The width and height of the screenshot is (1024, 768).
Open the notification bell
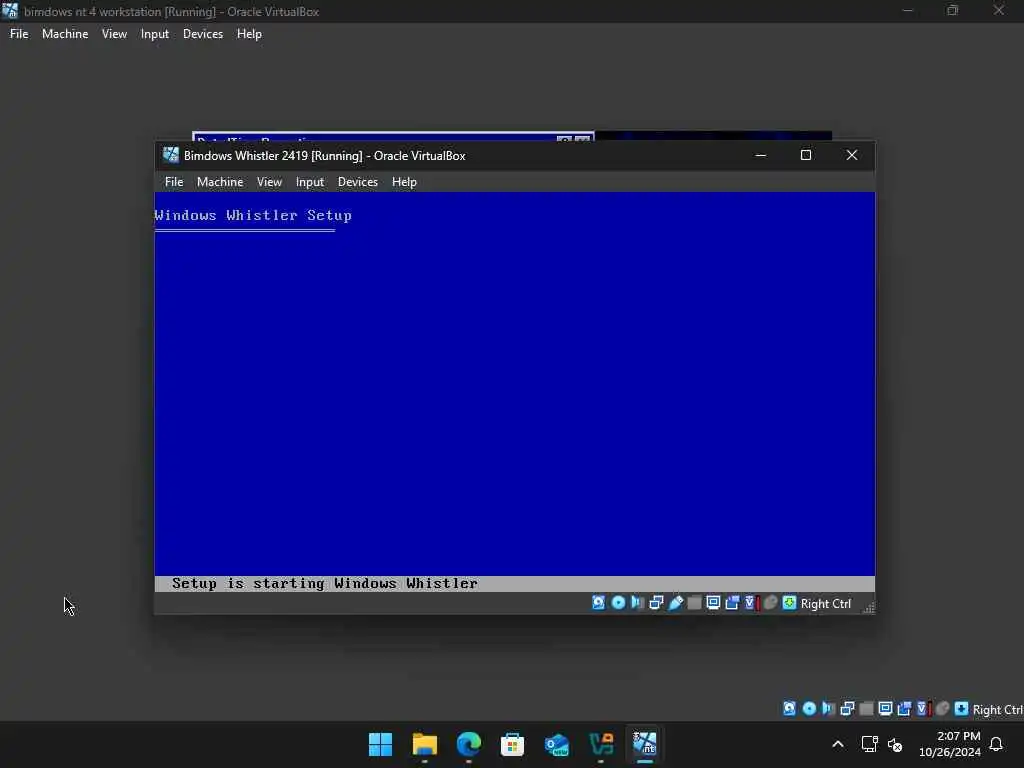click(996, 744)
